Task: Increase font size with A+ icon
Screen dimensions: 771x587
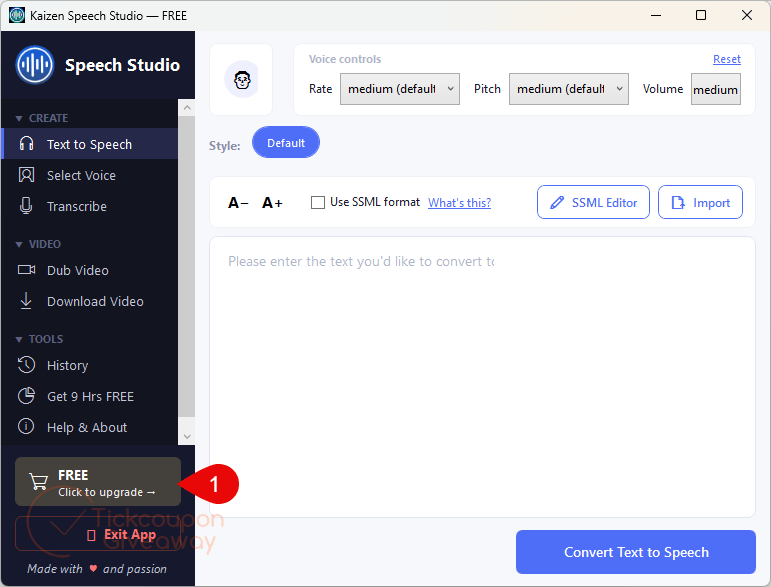Action: 272,203
